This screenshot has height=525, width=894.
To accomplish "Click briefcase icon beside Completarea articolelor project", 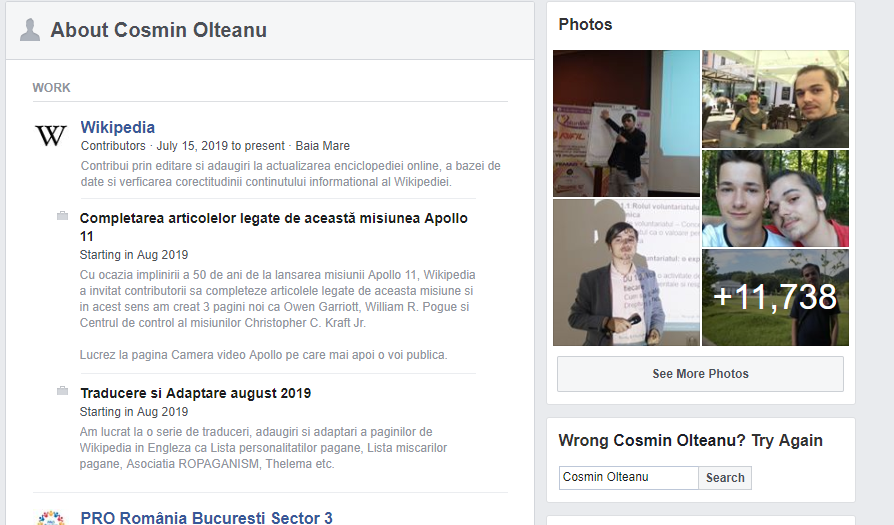I will click(62, 216).
